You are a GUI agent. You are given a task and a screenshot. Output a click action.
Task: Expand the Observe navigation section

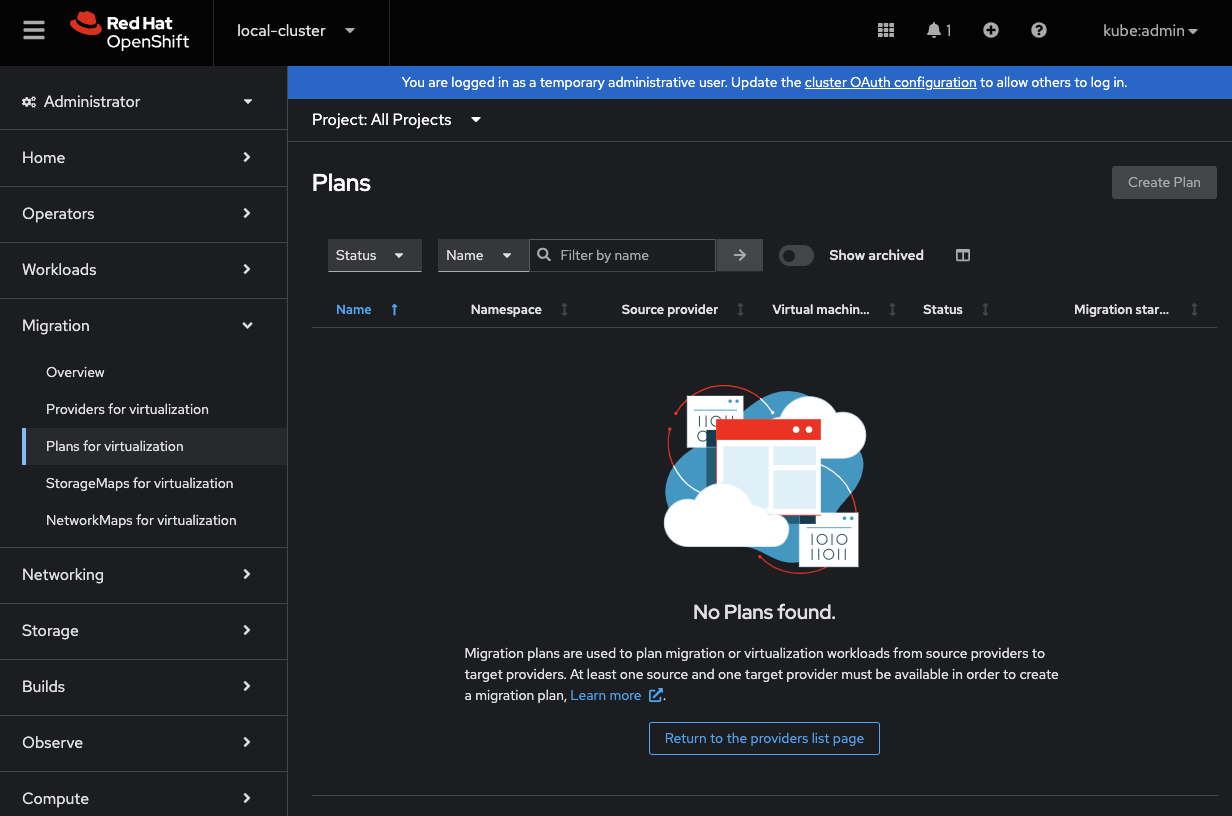(143, 743)
